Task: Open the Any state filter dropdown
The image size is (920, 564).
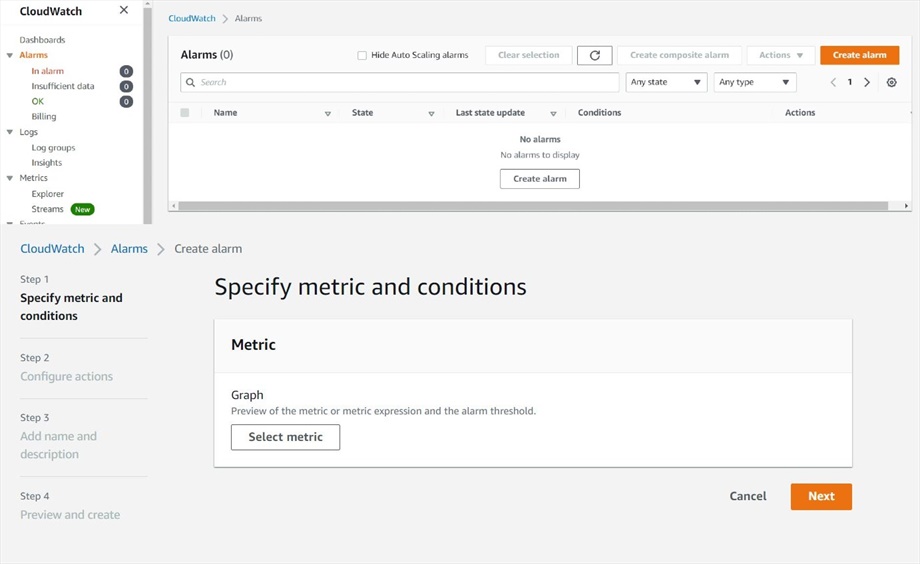Action: point(666,82)
